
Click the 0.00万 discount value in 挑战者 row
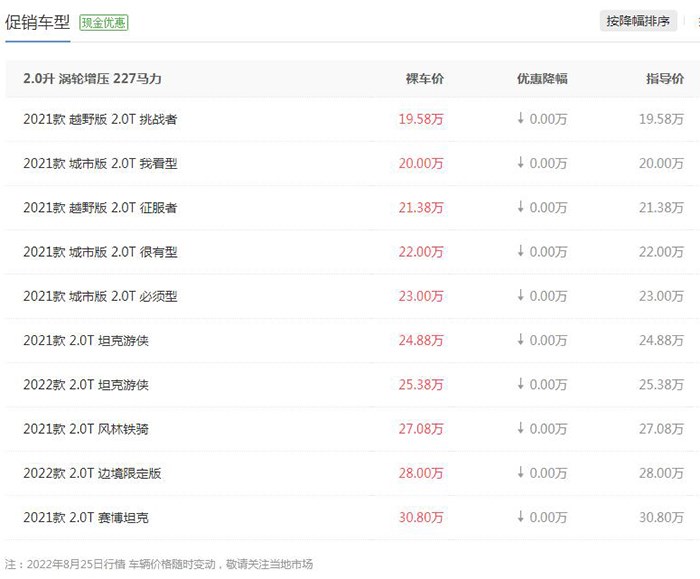[x=548, y=119]
